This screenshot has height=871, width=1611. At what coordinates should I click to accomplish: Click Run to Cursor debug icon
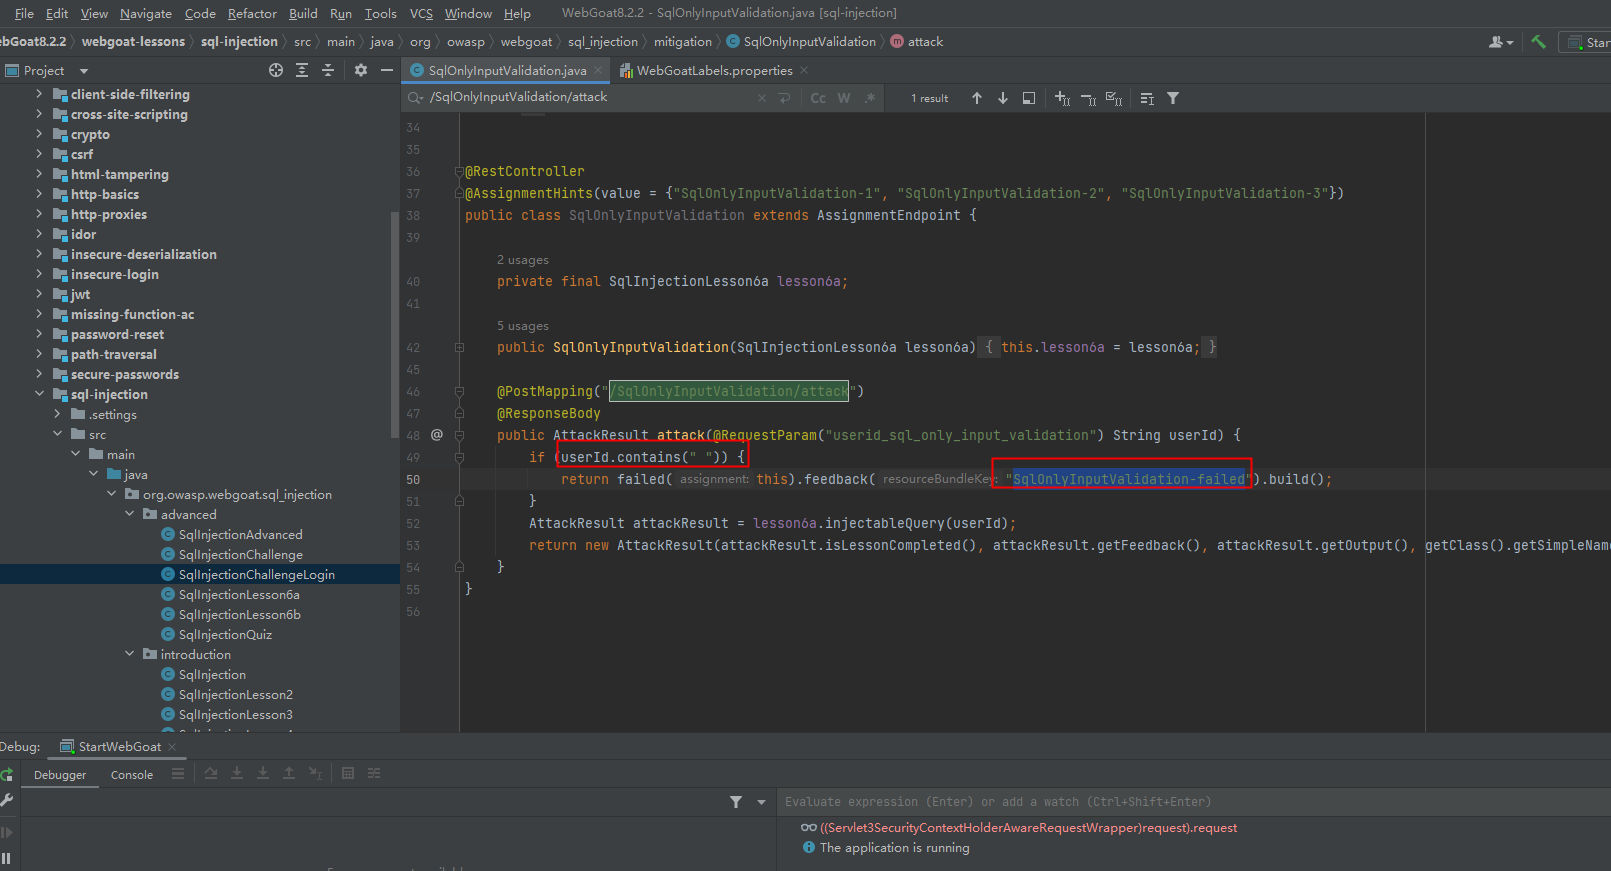(x=315, y=773)
